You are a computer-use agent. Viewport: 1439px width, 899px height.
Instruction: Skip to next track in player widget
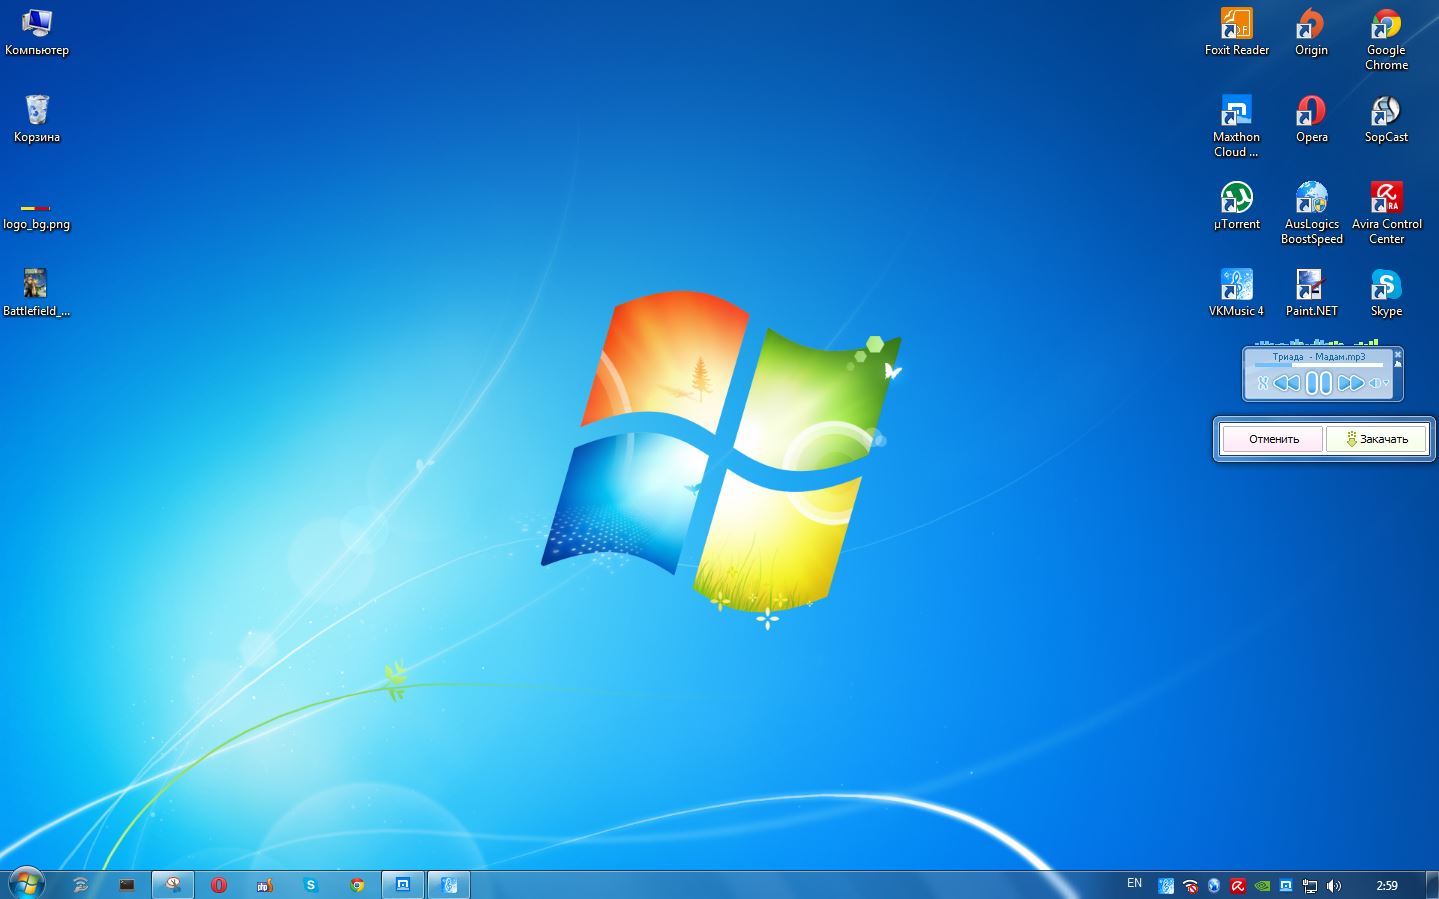tap(1350, 383)
